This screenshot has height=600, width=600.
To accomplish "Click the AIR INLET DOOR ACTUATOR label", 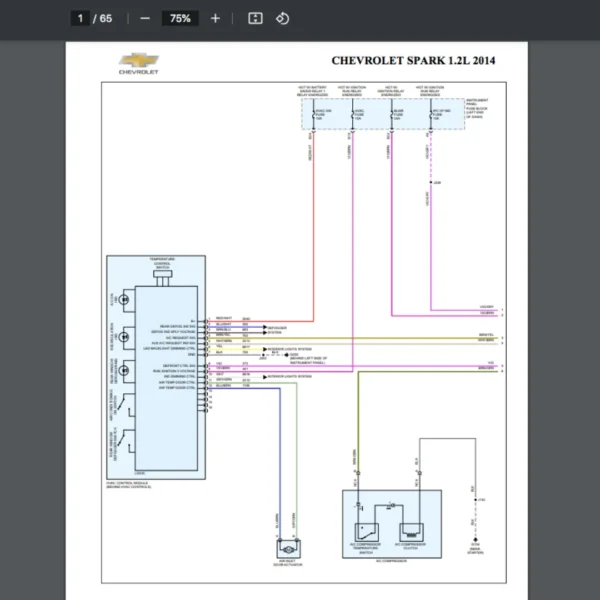I will (287, 562).
